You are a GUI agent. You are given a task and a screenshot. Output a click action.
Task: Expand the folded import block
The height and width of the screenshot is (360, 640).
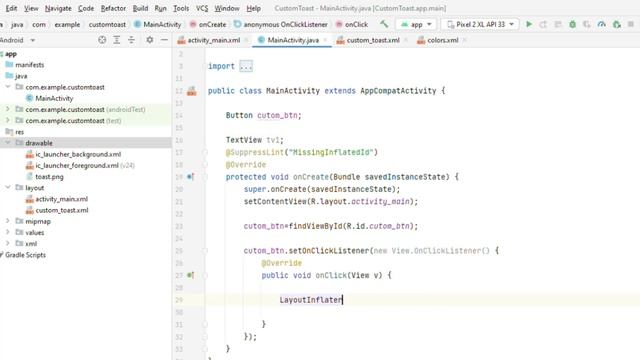(x=246, y=66)
